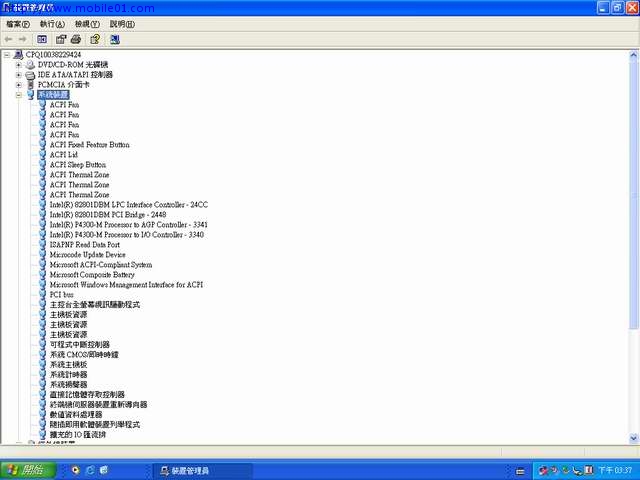
Task: Select ISAPNP Read Data Port
Action: (x=84, y=244)
